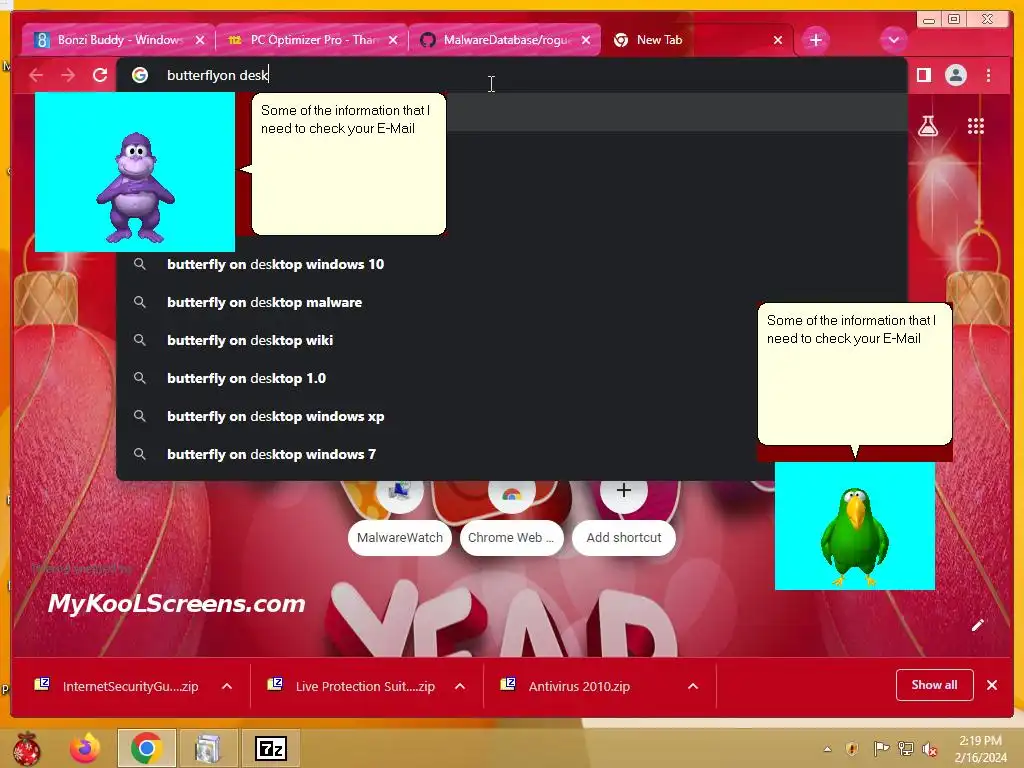The width and height of the screenshot is (1024, 768).
Task: Select the New Tab tab
Action: 697,40
